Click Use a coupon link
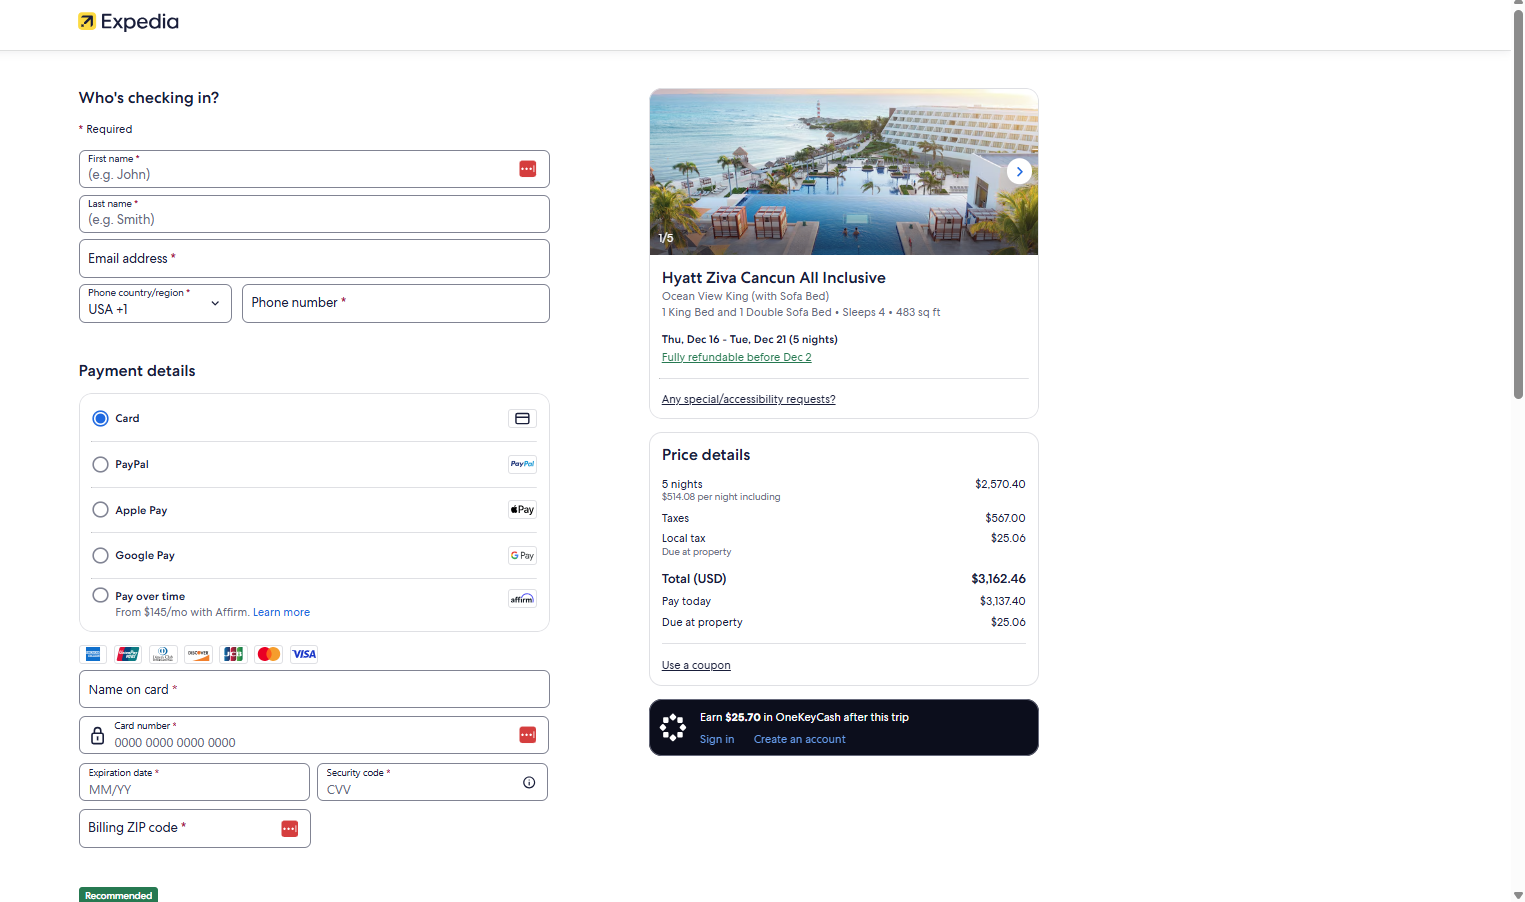1525x902 pixels. coord(696,665)
